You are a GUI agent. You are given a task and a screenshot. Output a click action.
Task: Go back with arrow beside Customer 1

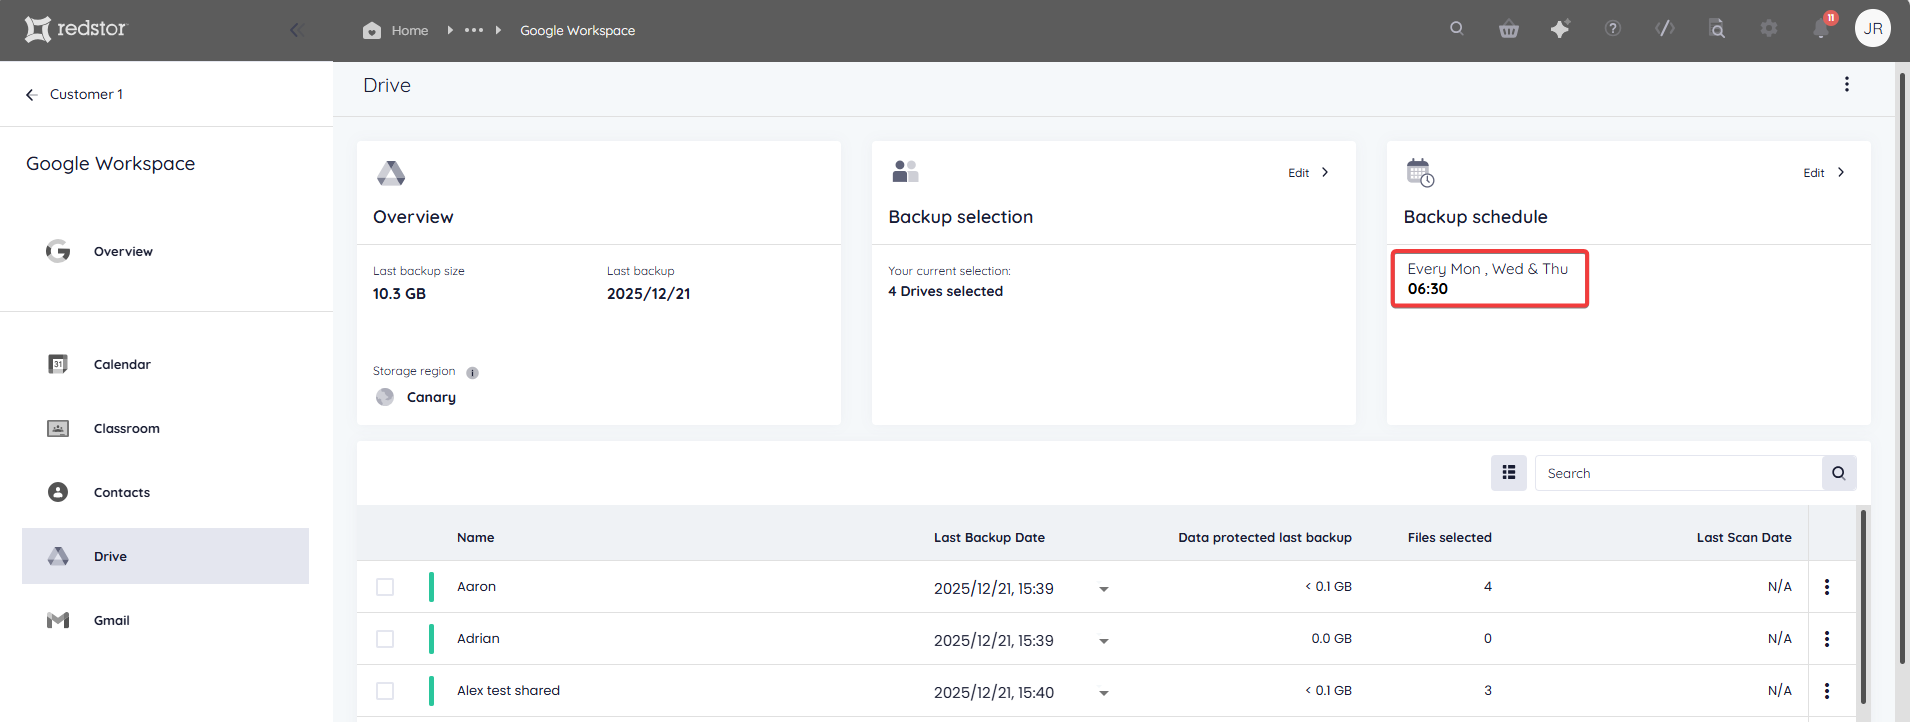pyautogui.click(x=31, y=94)
